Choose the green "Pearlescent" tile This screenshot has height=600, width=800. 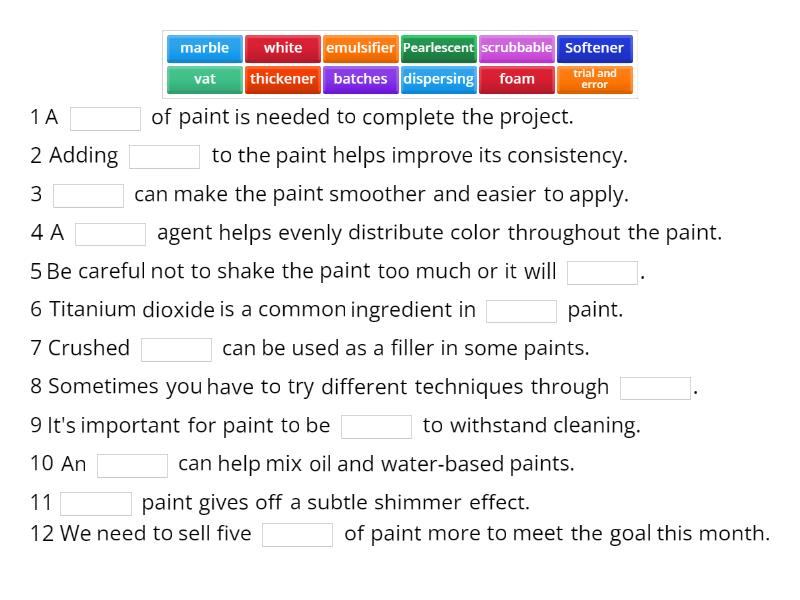(439, 47)
